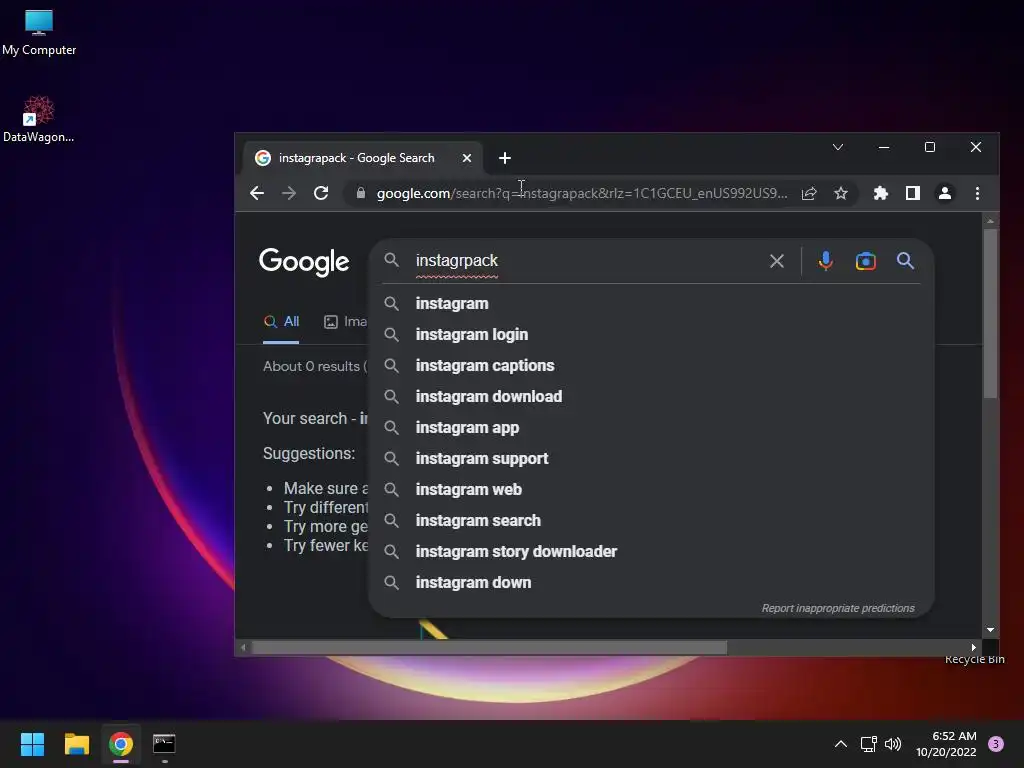View site information via the lock icon
This screenshot has width=1024, height=768.
click(x=360, y=193)
